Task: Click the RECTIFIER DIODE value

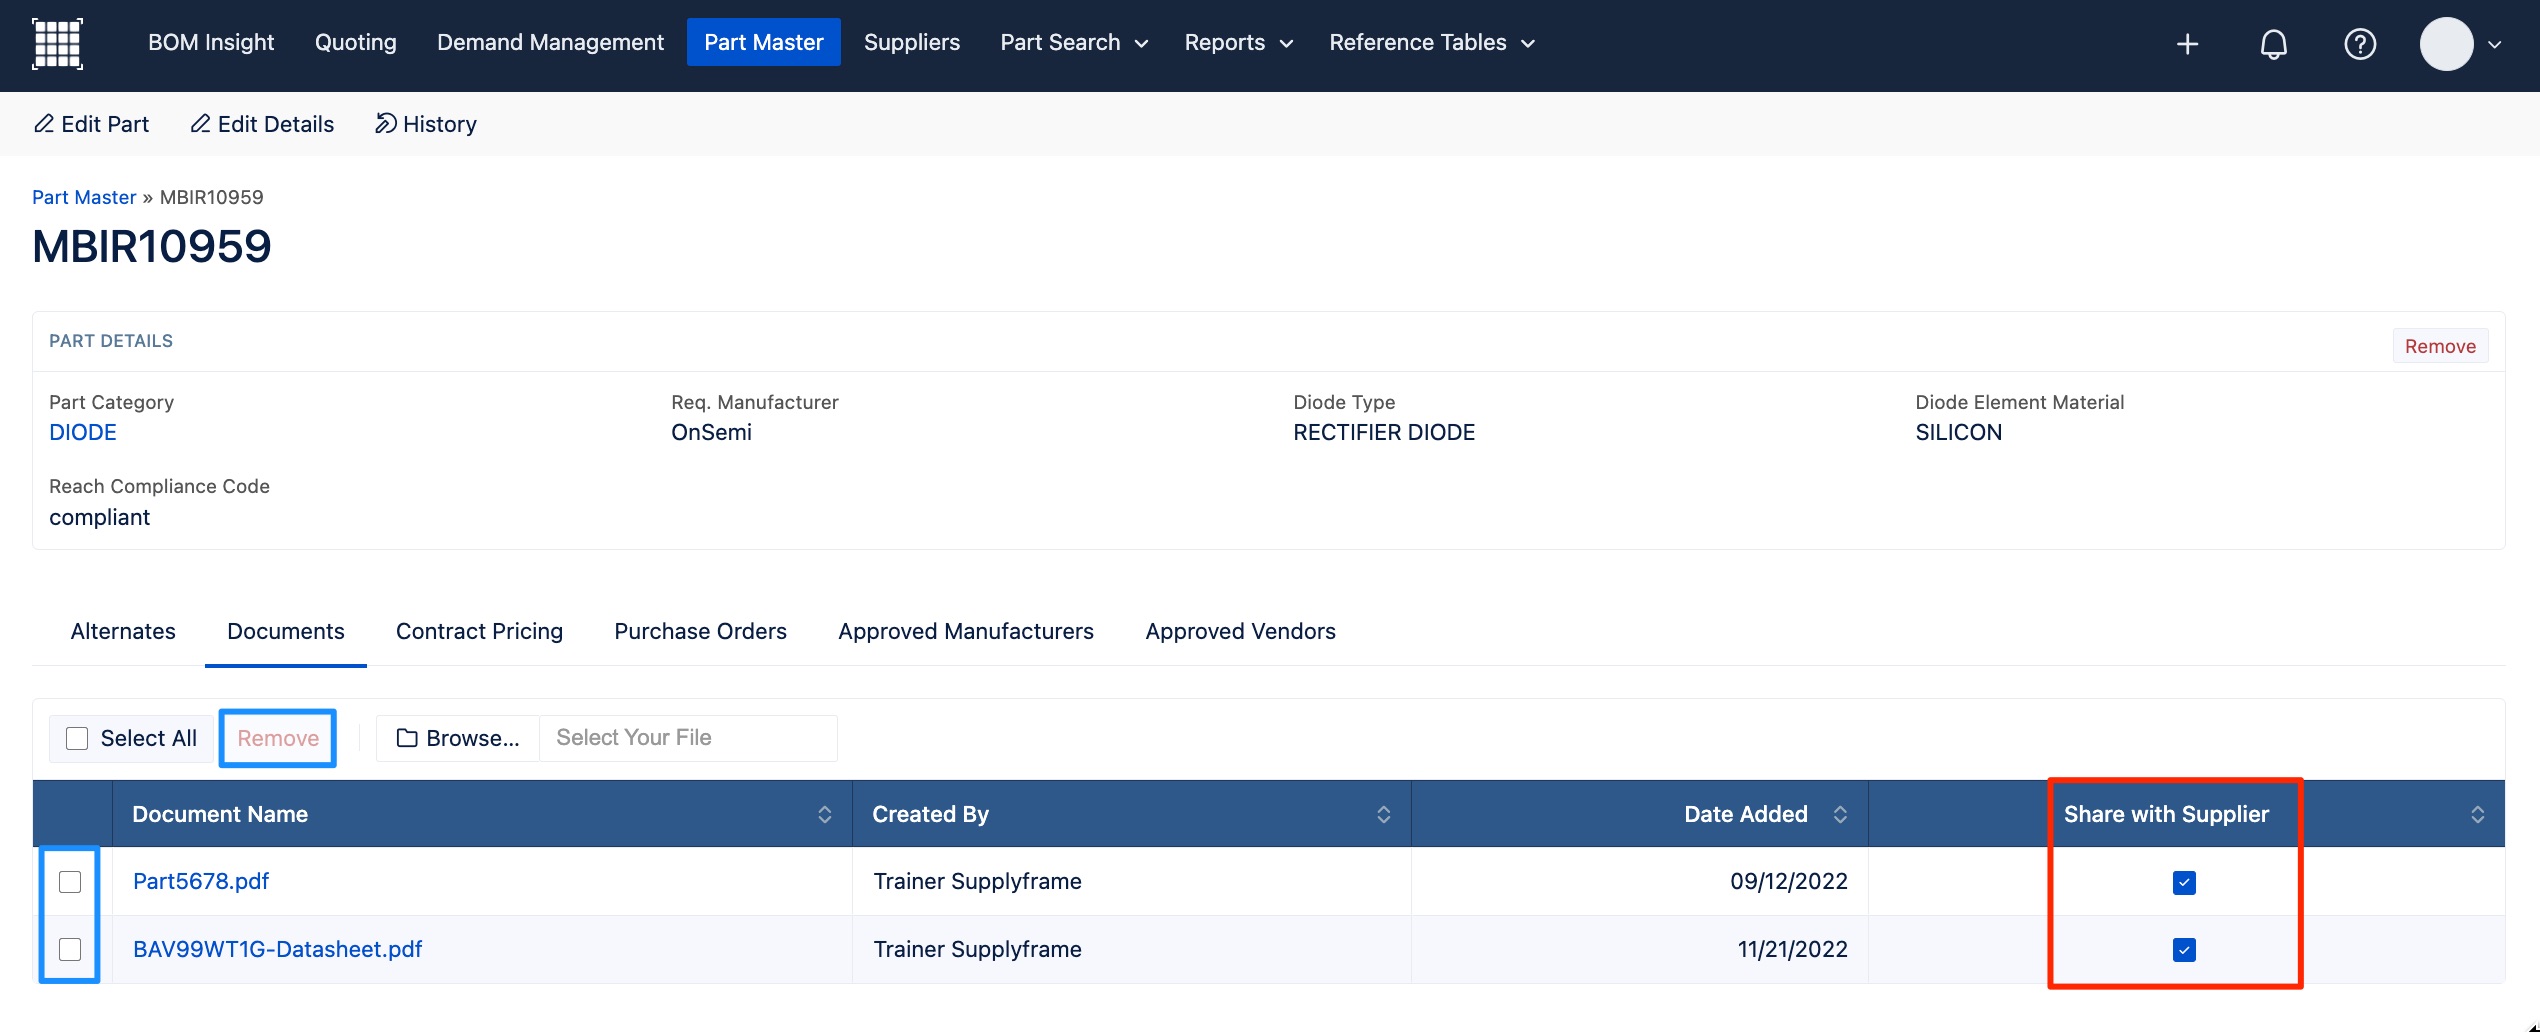Action: 1384,432
